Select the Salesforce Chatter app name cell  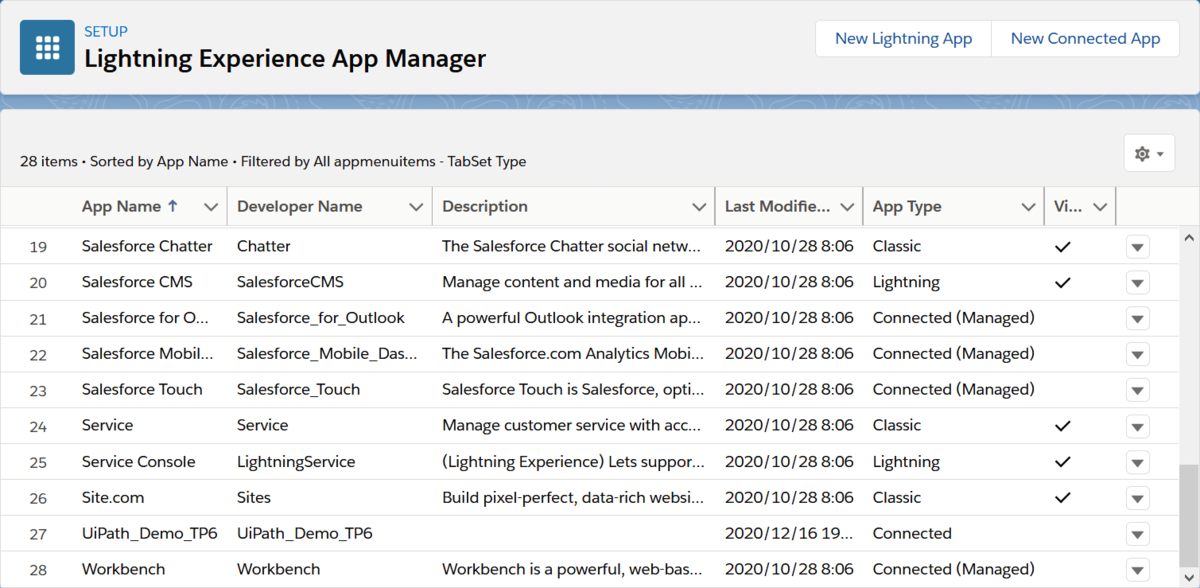pos(147,246)
